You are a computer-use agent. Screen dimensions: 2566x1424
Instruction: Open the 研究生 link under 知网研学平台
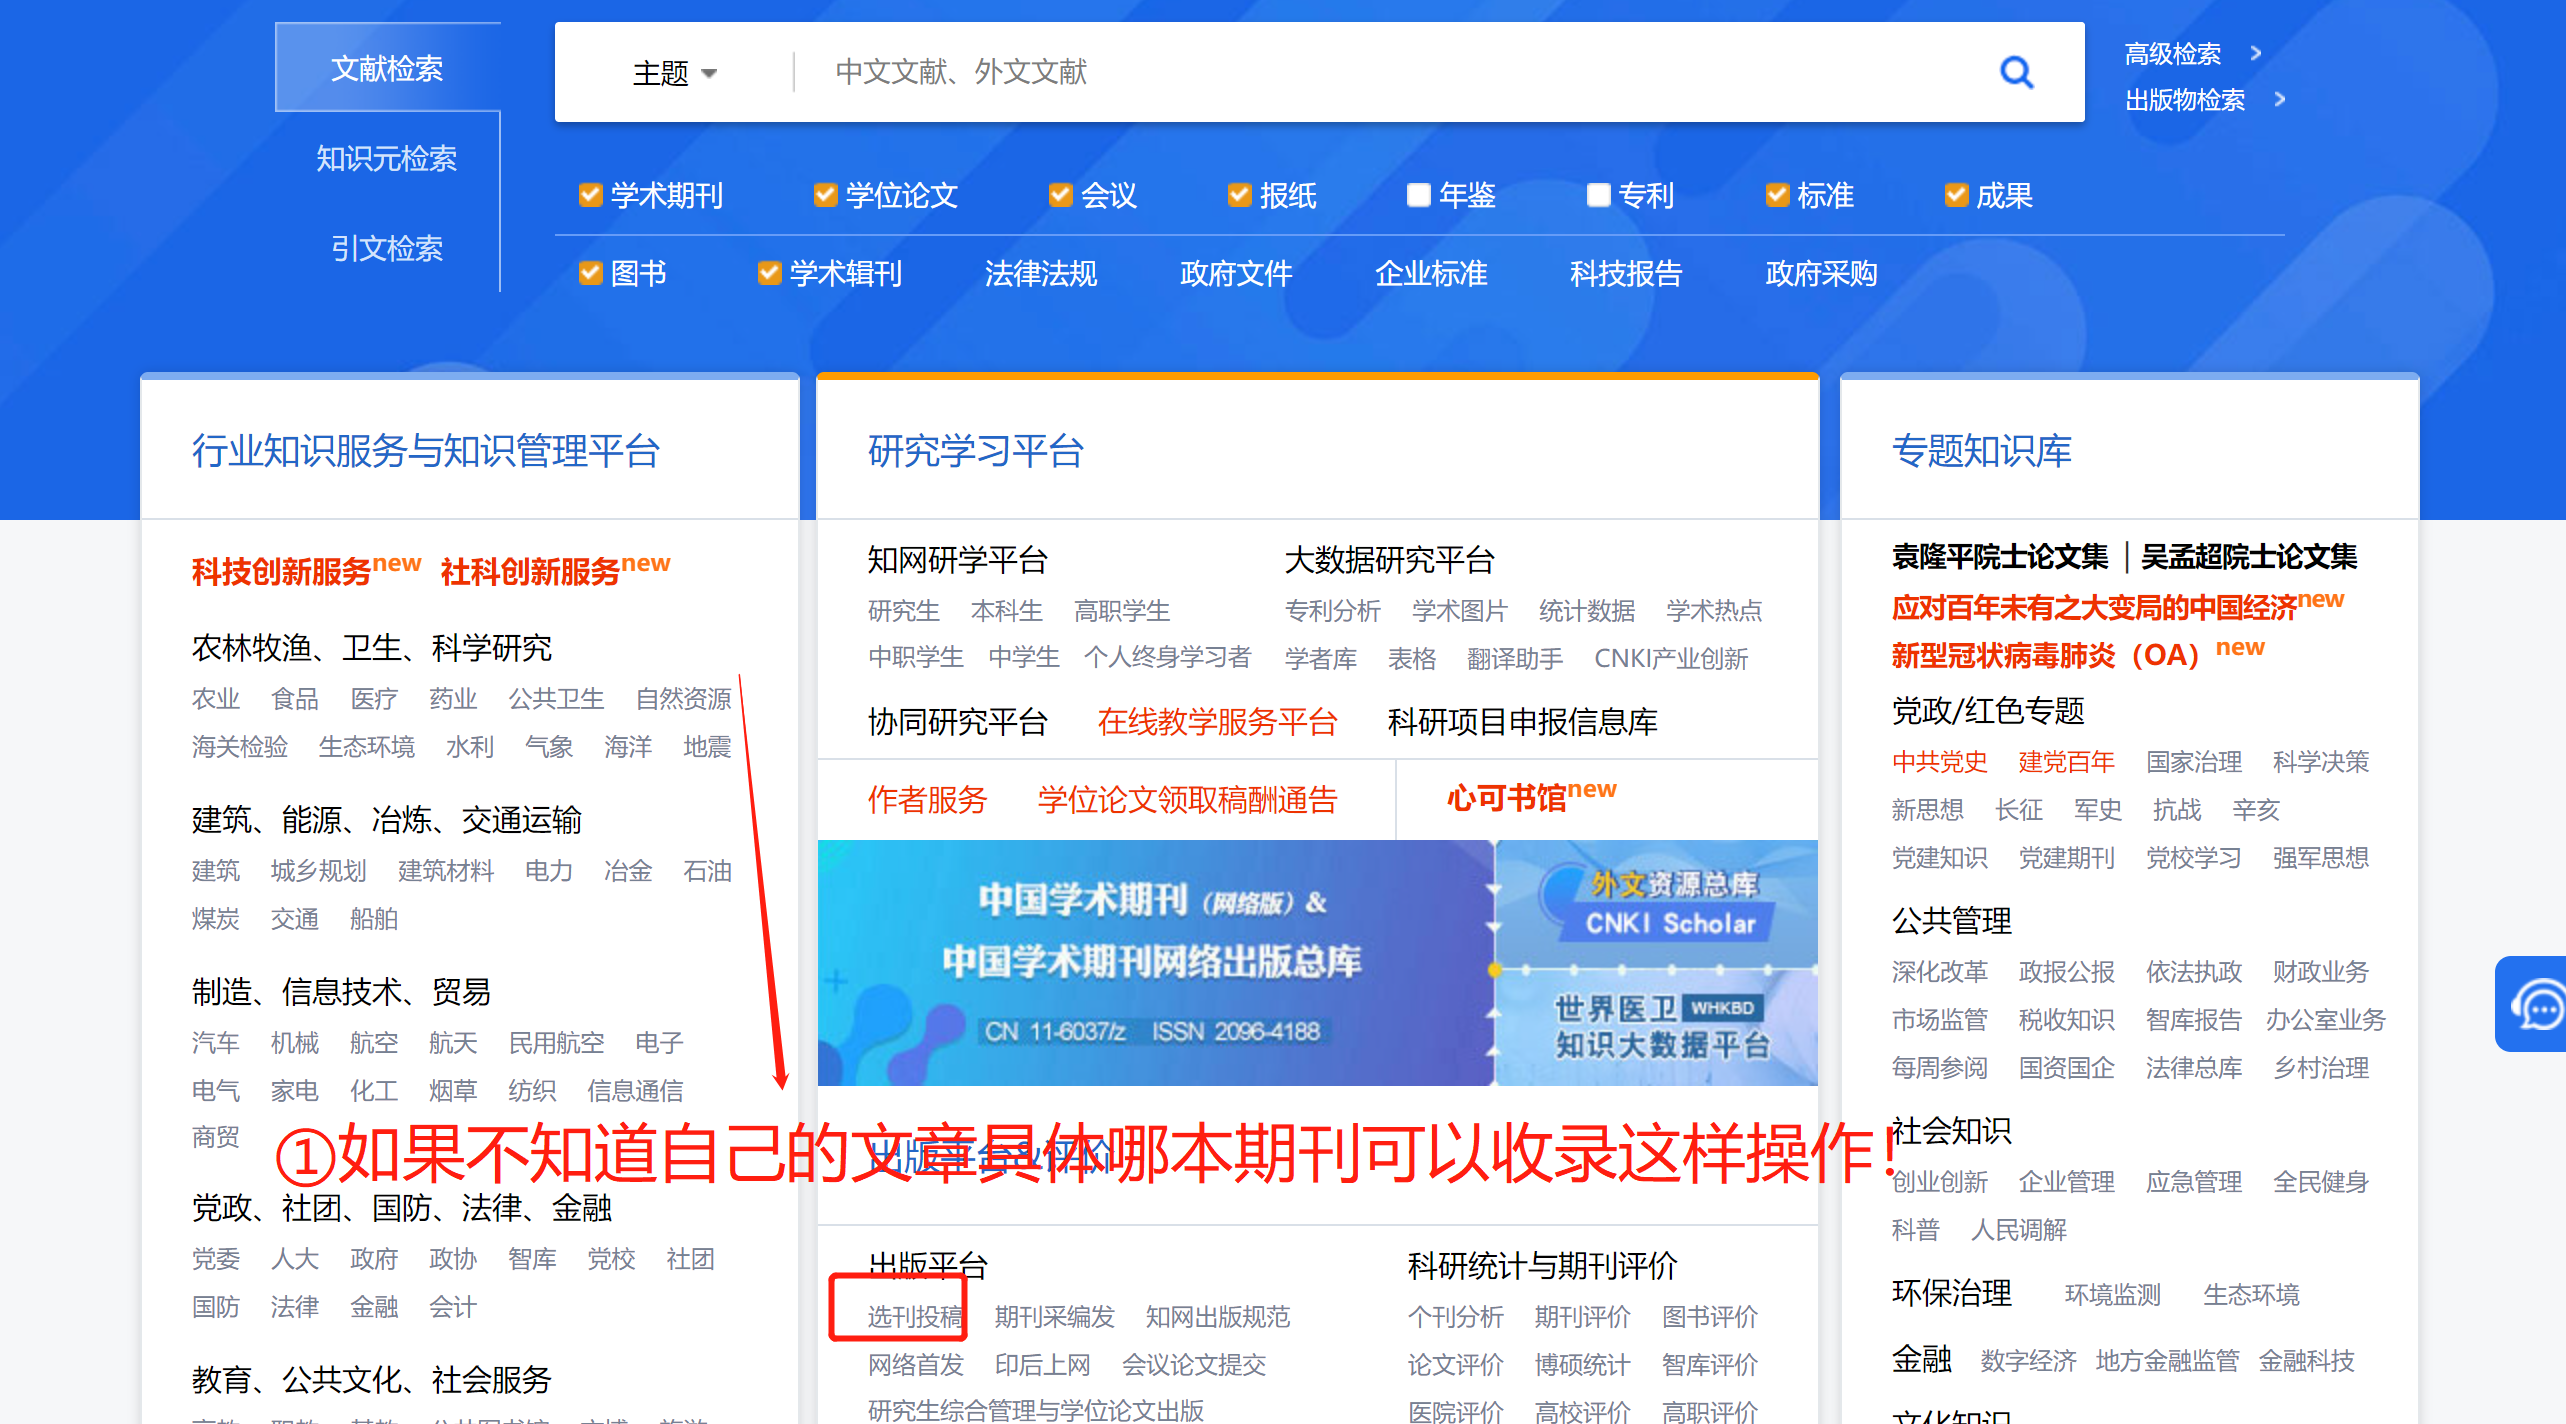903,610
